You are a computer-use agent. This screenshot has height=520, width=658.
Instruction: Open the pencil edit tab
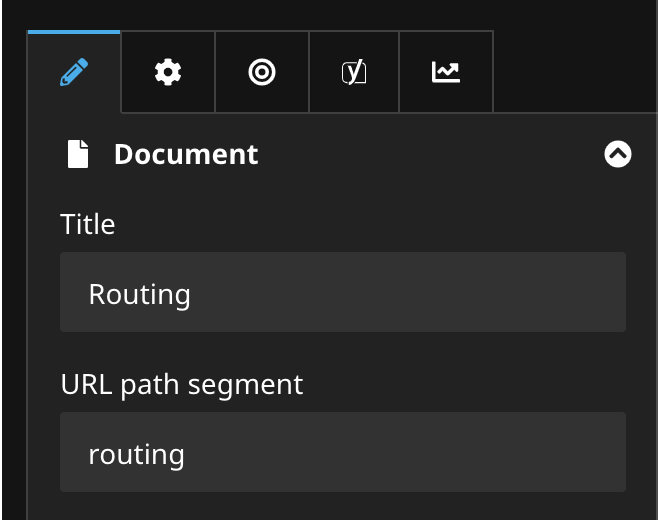point(74,72)
